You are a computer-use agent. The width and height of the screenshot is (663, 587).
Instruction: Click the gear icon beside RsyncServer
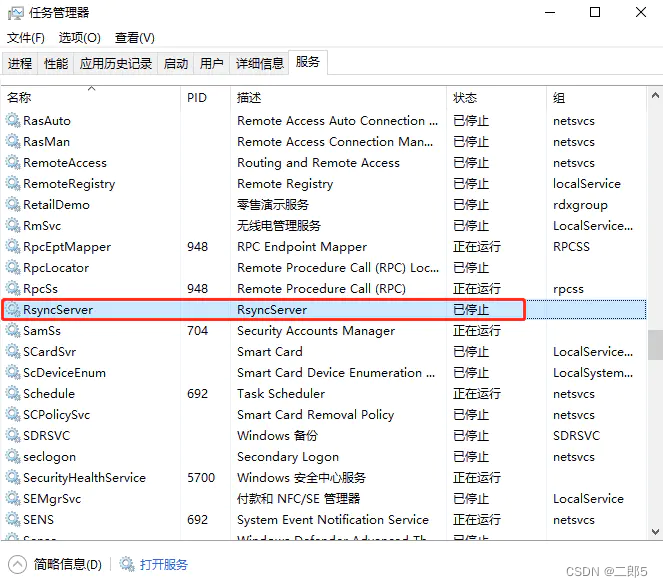(13, 309)
